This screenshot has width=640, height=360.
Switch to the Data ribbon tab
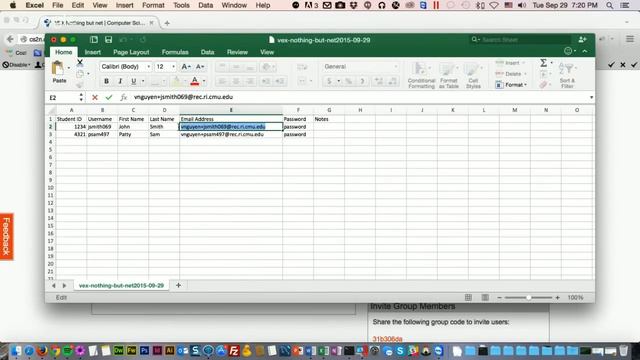tap(207, 52)
